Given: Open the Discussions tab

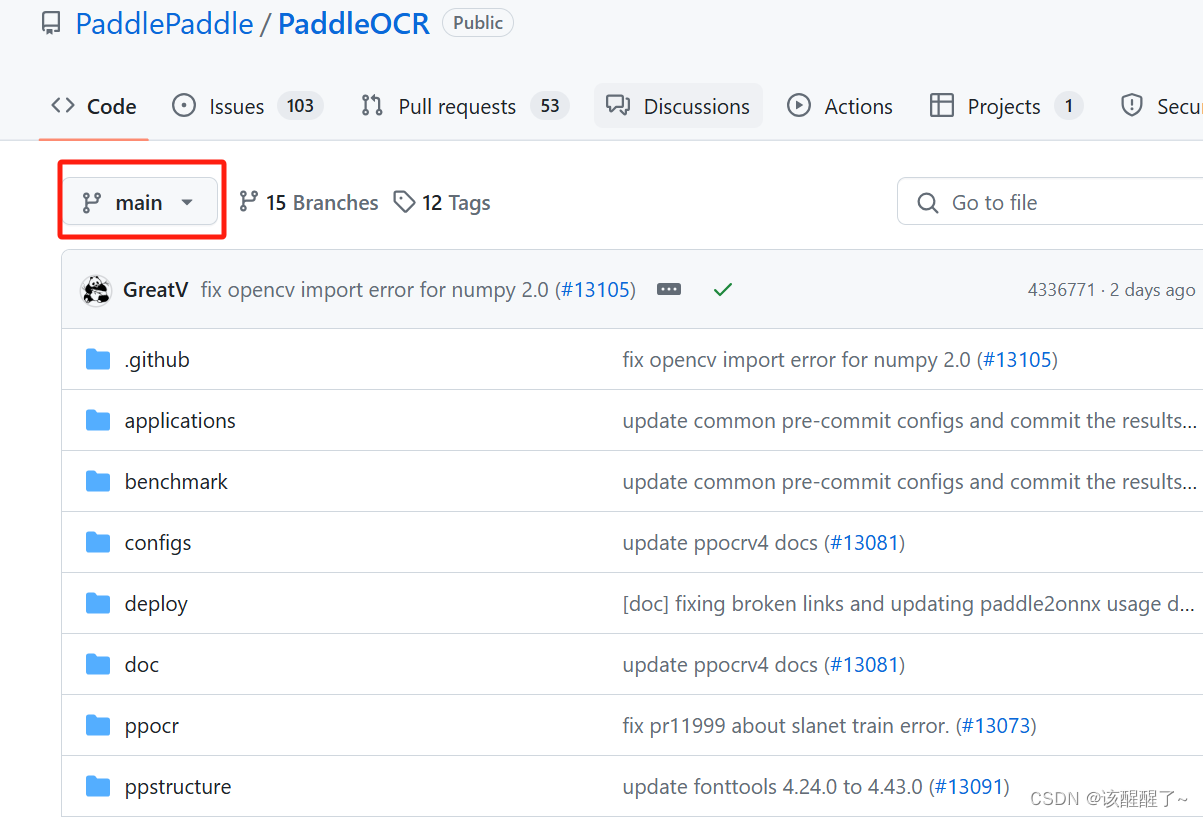Looking at the screenshot, I should pyautogui.click(x=678, y=106).
